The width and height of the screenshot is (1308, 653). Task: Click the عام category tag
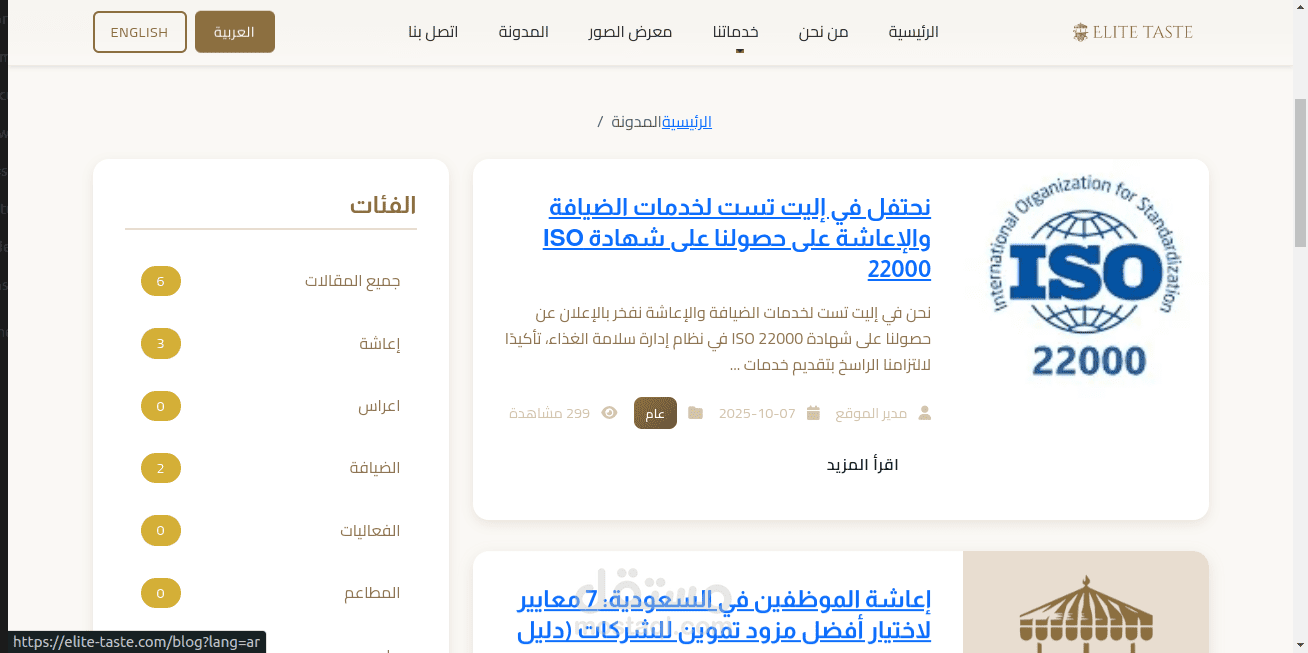[655, 413]
